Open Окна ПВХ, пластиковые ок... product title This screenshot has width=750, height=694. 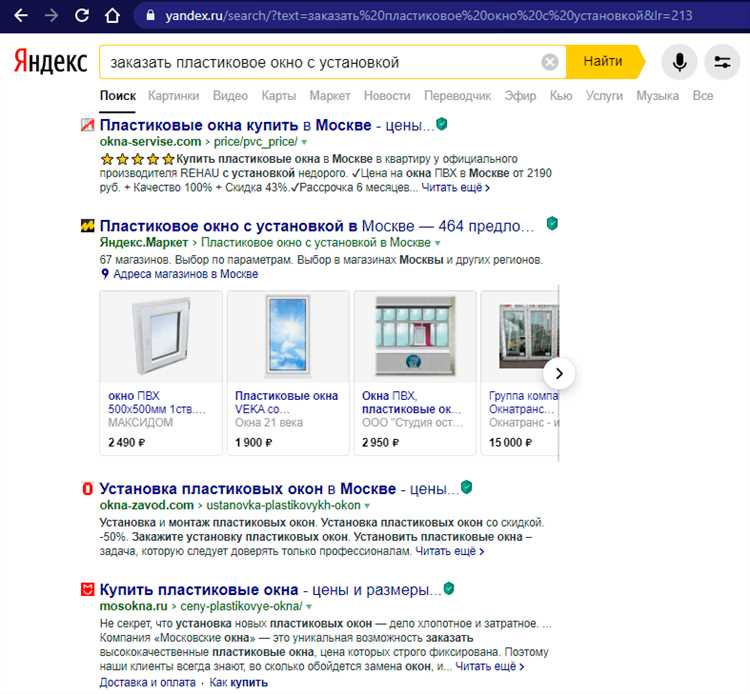tap(411, 402)
